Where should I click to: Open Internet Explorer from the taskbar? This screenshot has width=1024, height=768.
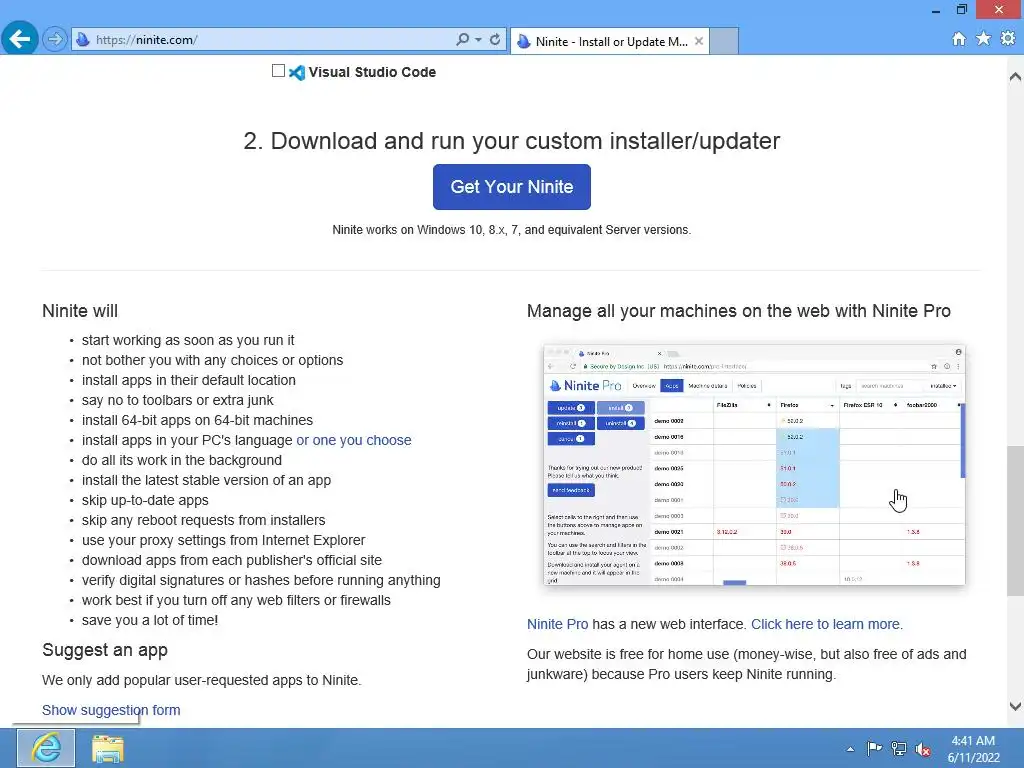[46, 748]
